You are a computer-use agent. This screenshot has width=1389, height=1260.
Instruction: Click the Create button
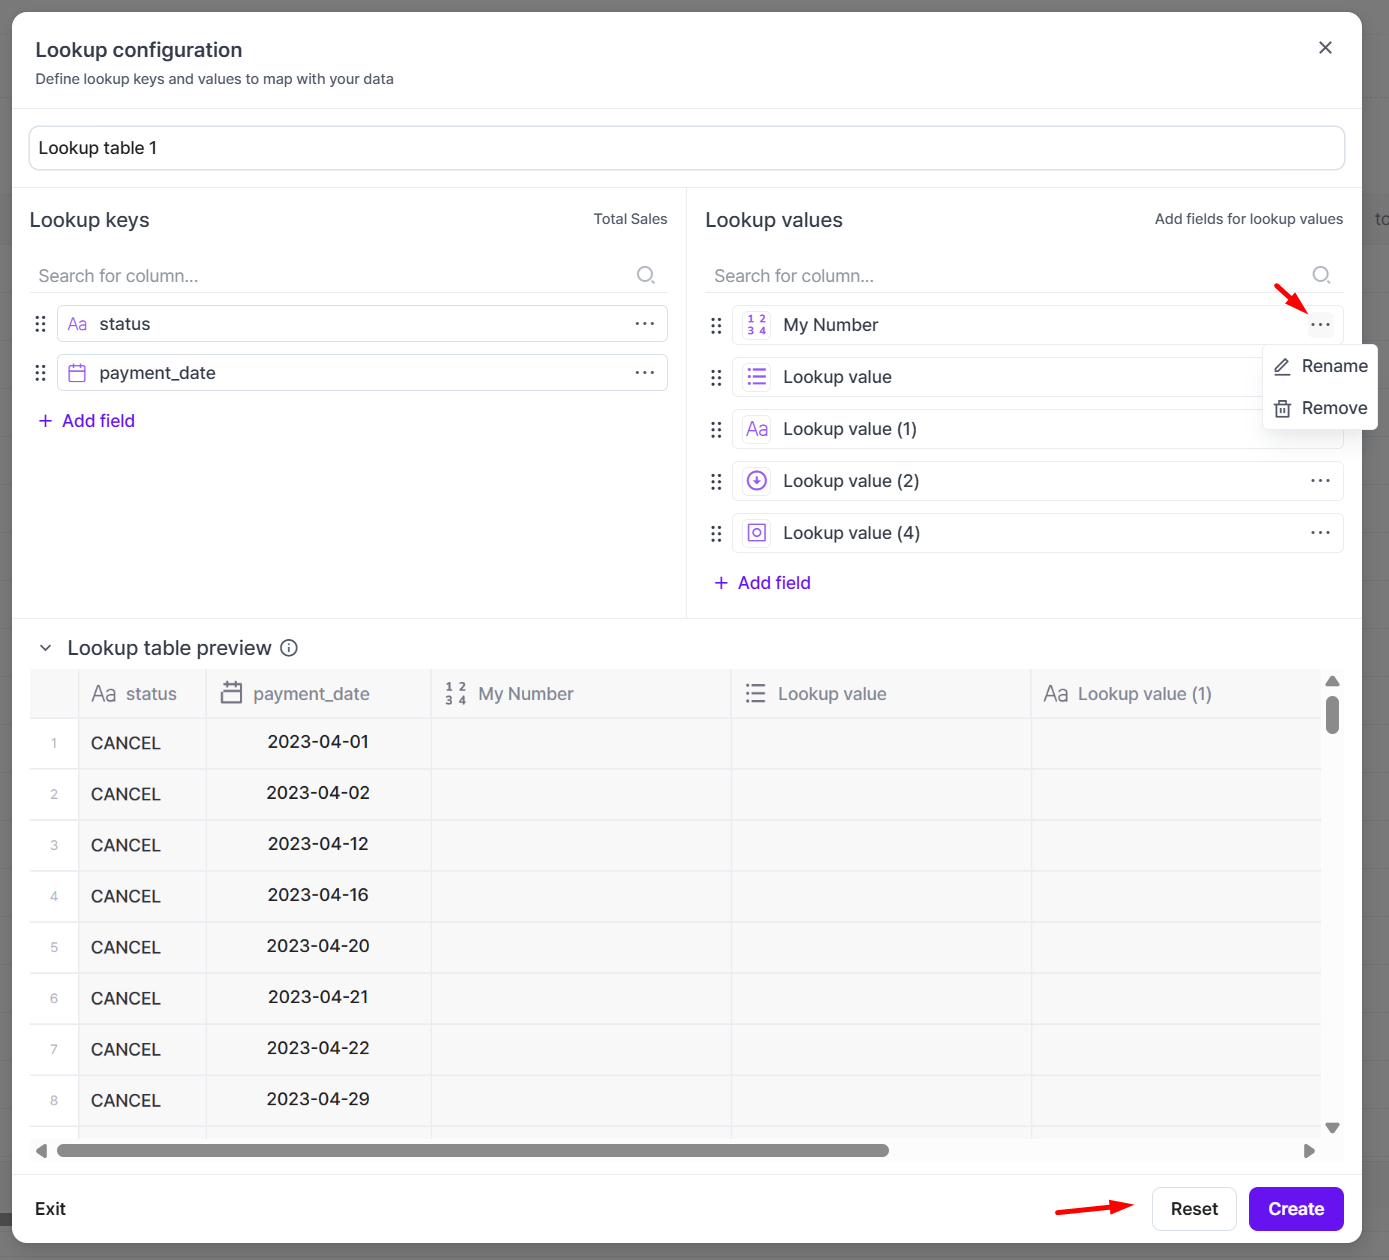pos(1295,1209)
